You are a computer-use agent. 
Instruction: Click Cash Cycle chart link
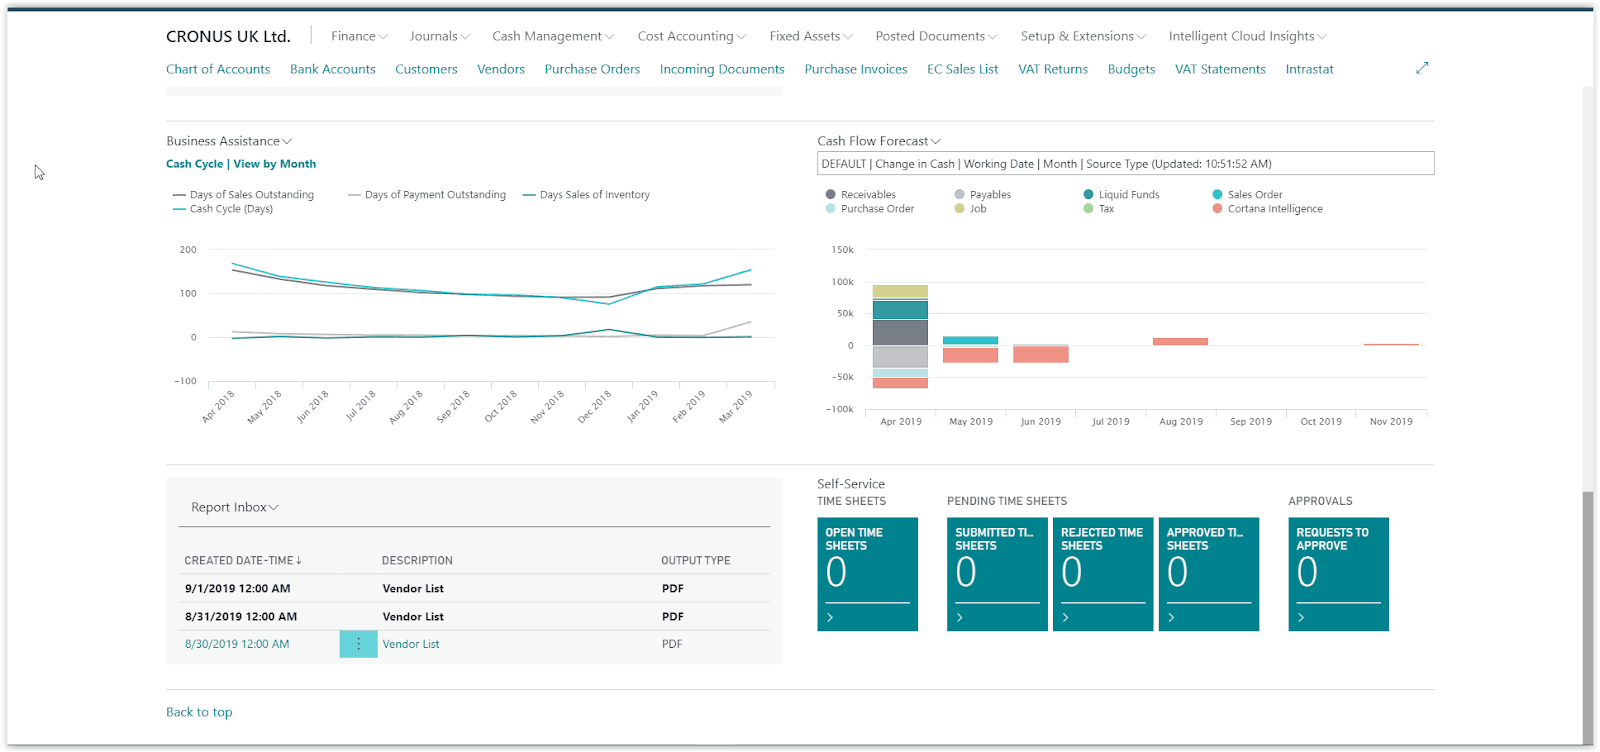coord(194,164)
